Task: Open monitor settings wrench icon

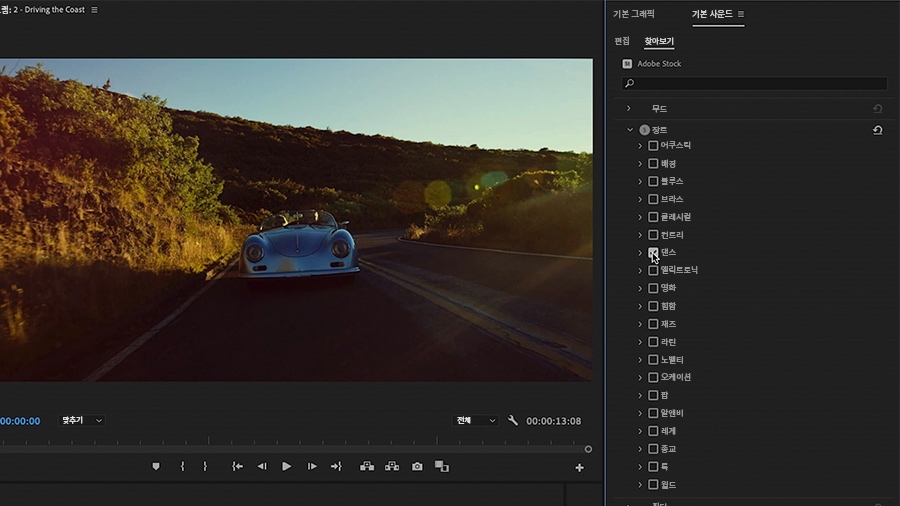Action: [513, 421]
